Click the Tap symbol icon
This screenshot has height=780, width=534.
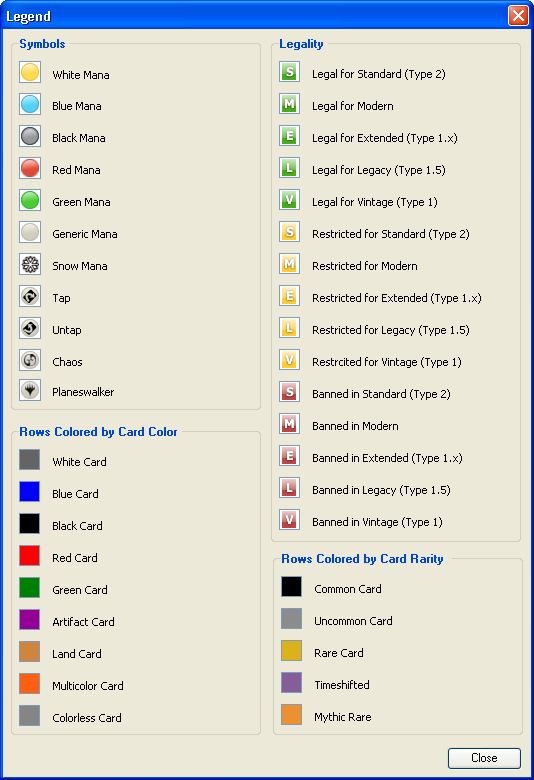pyautogui.click(x=30, y=296)
